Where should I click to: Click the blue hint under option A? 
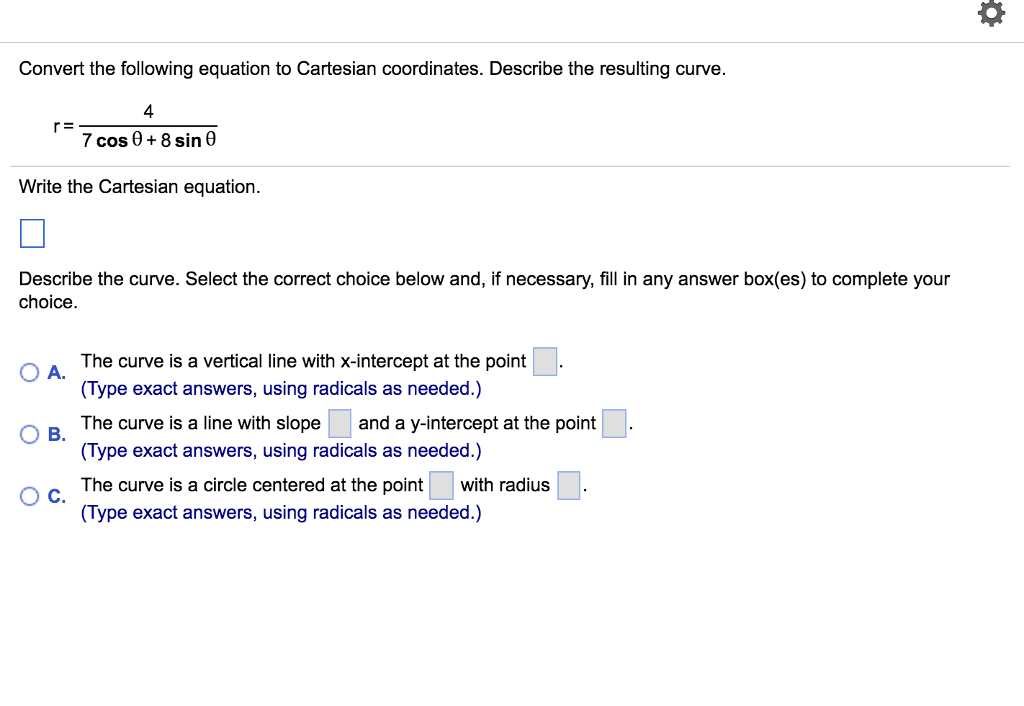281,389
